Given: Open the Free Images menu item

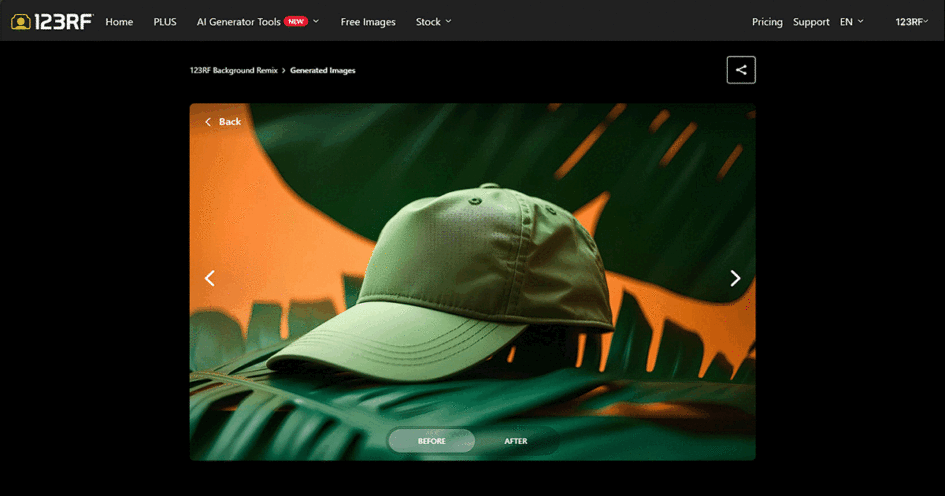Looking at the screenshot, I should [x=368, y=22].
